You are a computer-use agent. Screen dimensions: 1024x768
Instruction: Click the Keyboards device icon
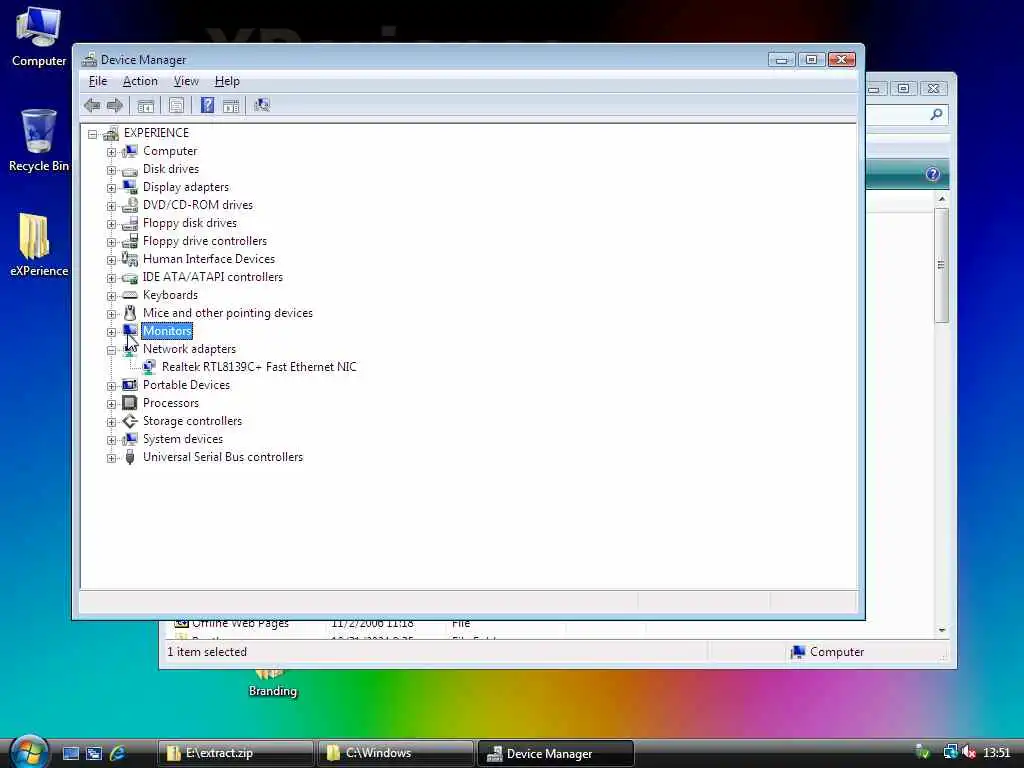click(x=130, y=295)
